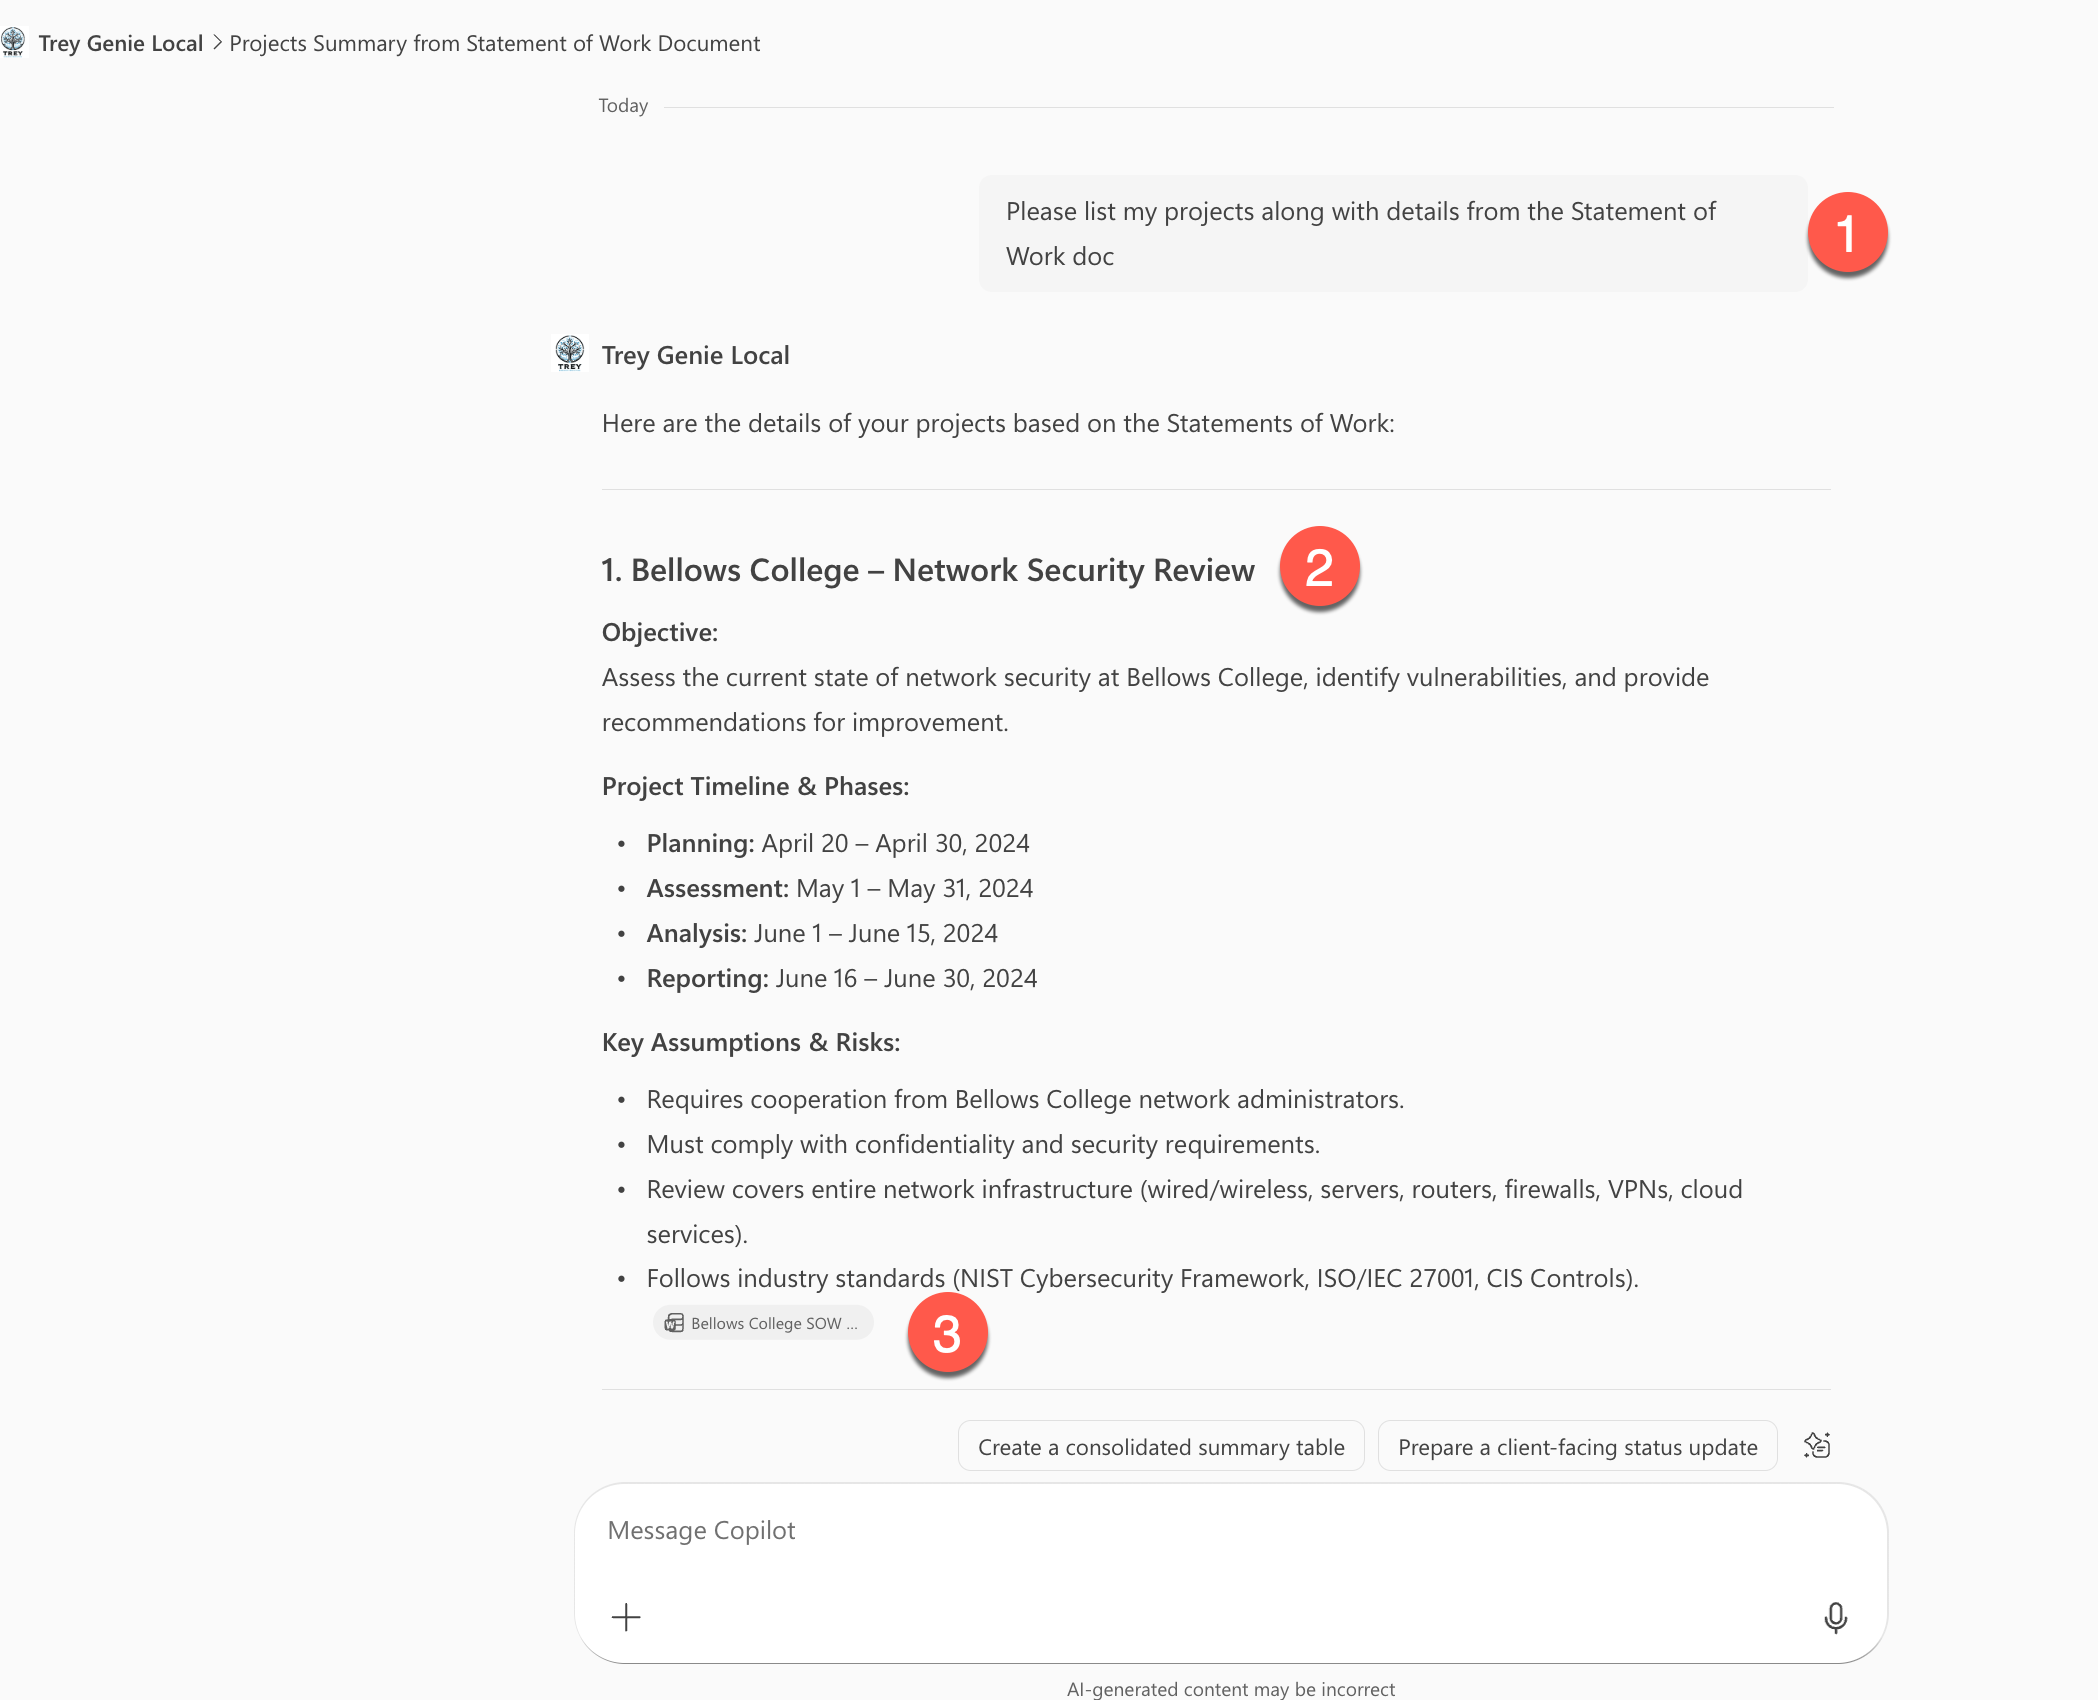Open the attachment options with the plus icon
The height and width of the screenshot is (1700, 2098).
[x=626, y=1616]
